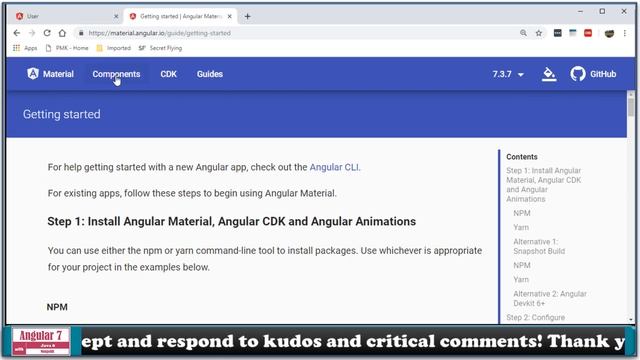Screen dimensions: 640x360
Task: Click the browser back arrow
Action: pos(16,33)
